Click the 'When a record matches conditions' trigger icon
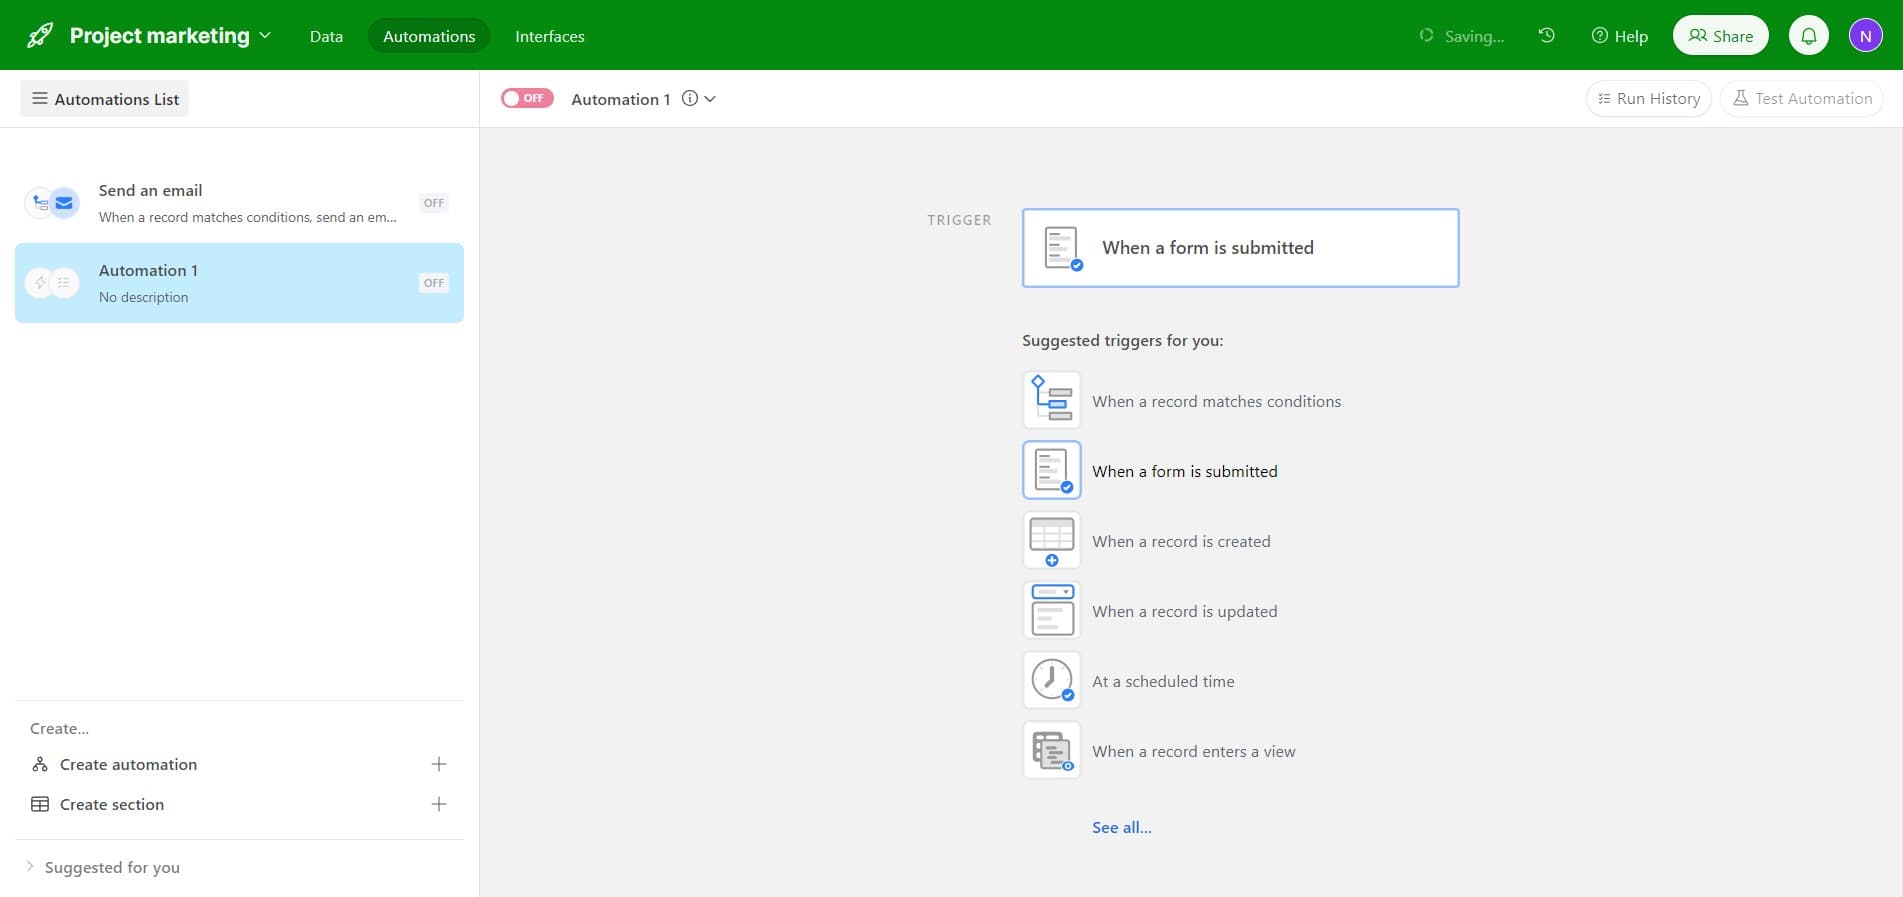Viewport: 1903px width, 897px height. [x=1051, y=400]
